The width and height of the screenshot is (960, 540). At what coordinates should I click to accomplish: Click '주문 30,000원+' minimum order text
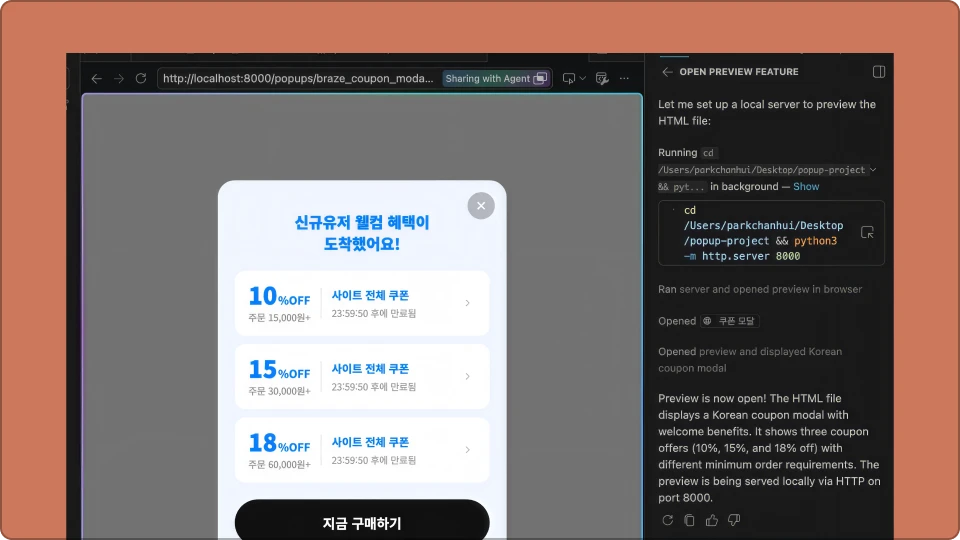coord(279,391)
